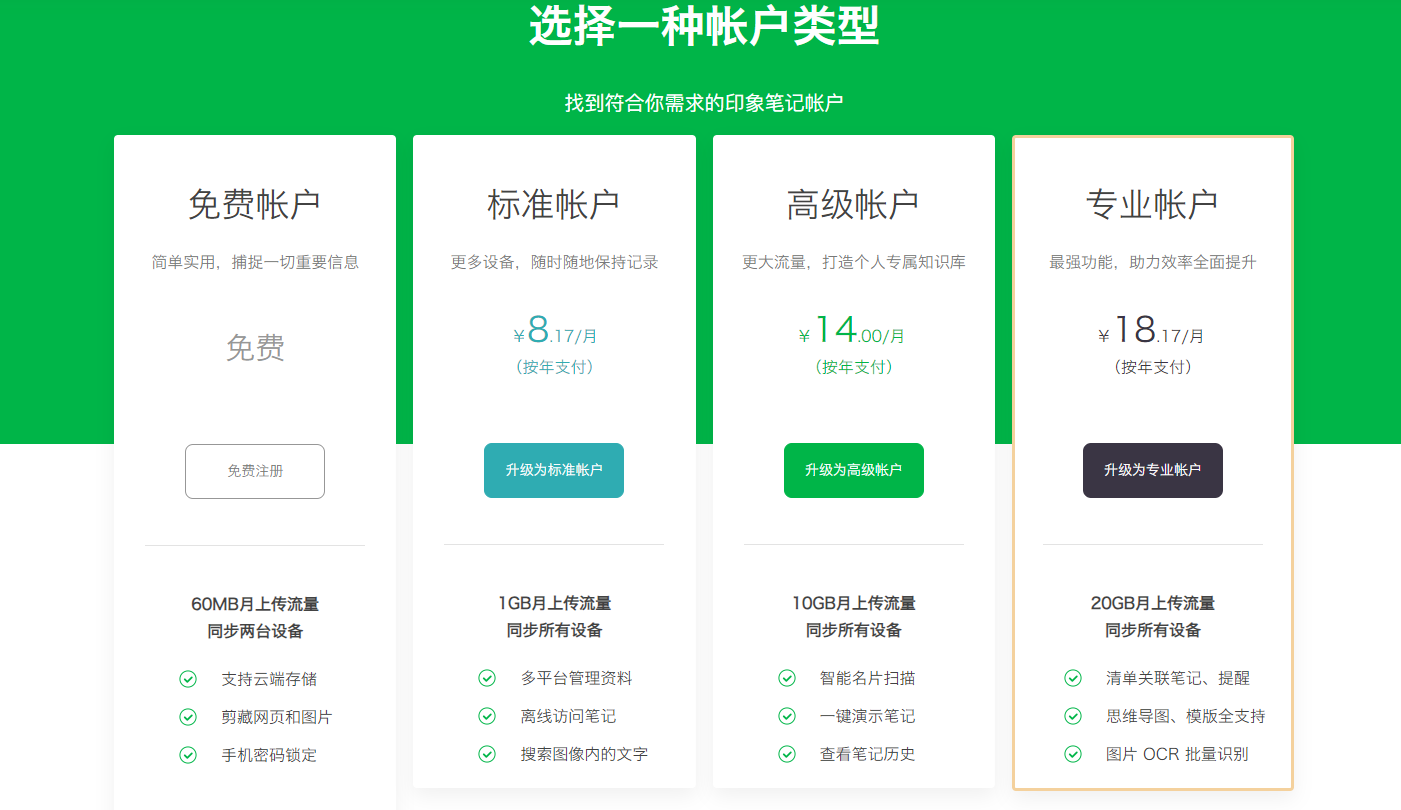Select the 免费帐户 card title

pos(255,204)
